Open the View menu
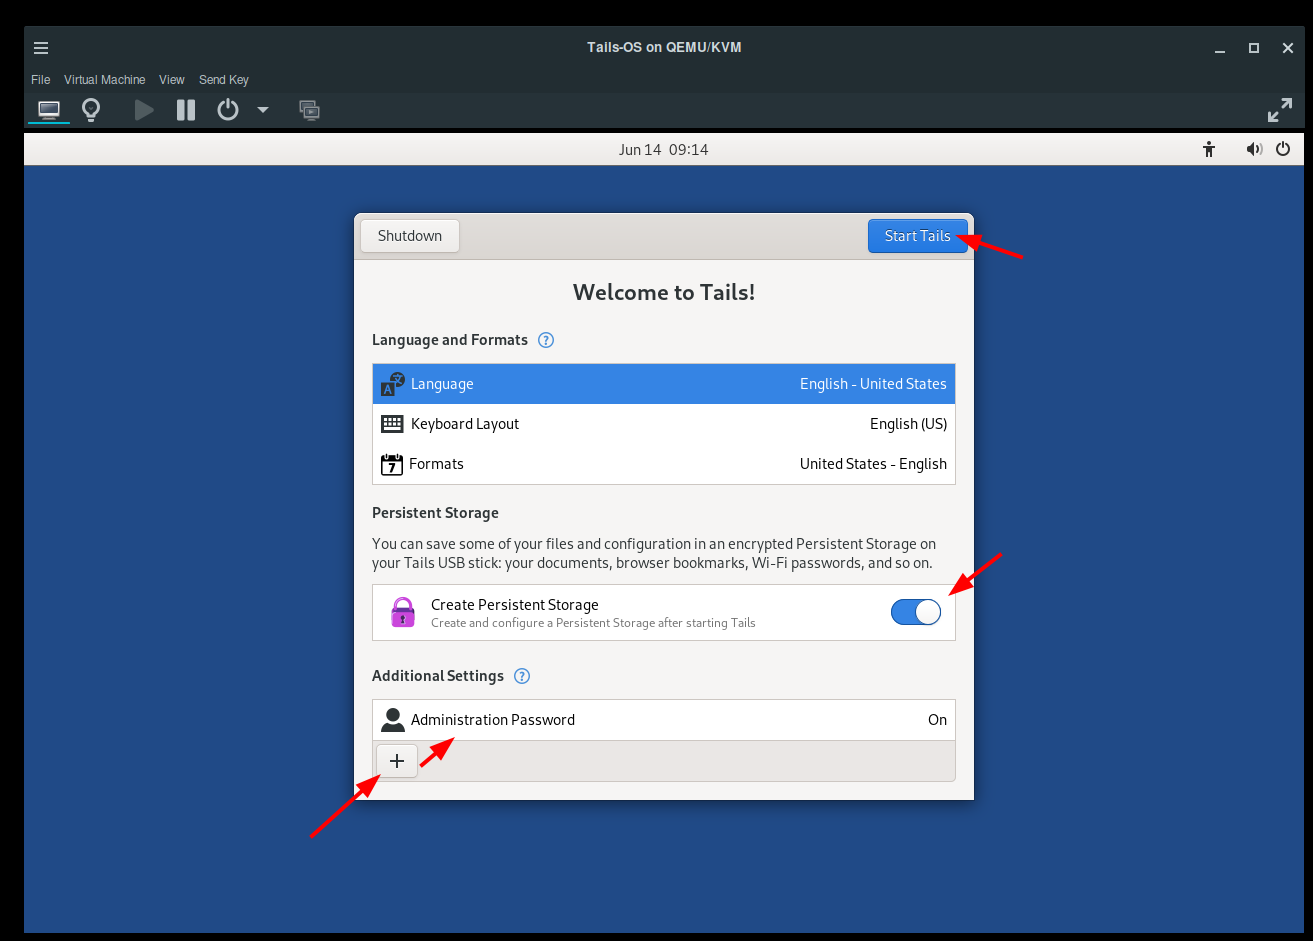 [172, 80]
